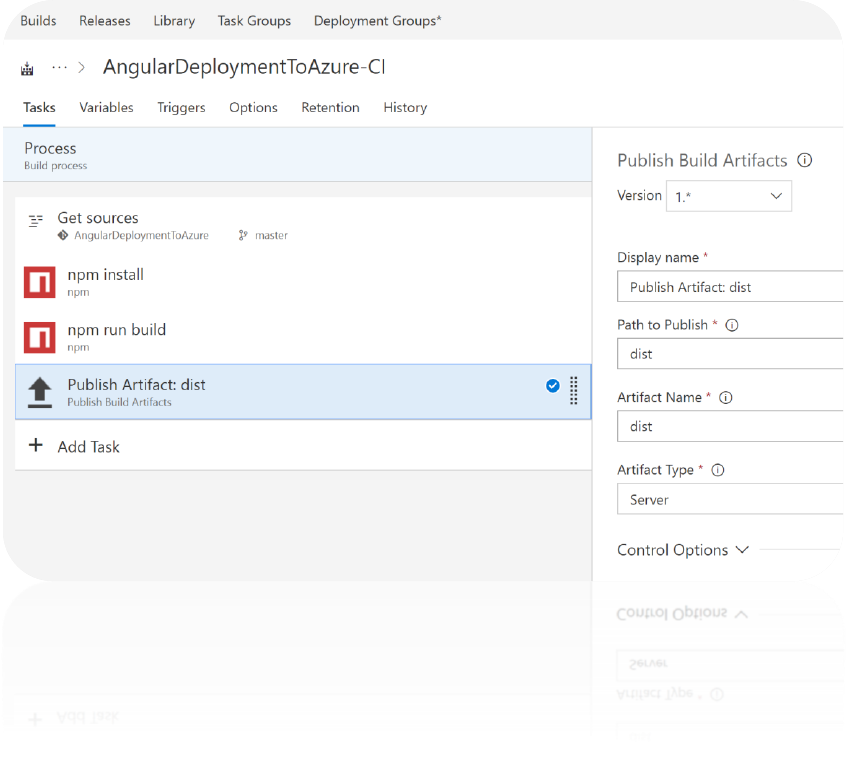Screen dimensions: 846x779
Task: Open the Artifact Type Server dropdown
Action: click(x=730, y=499)
